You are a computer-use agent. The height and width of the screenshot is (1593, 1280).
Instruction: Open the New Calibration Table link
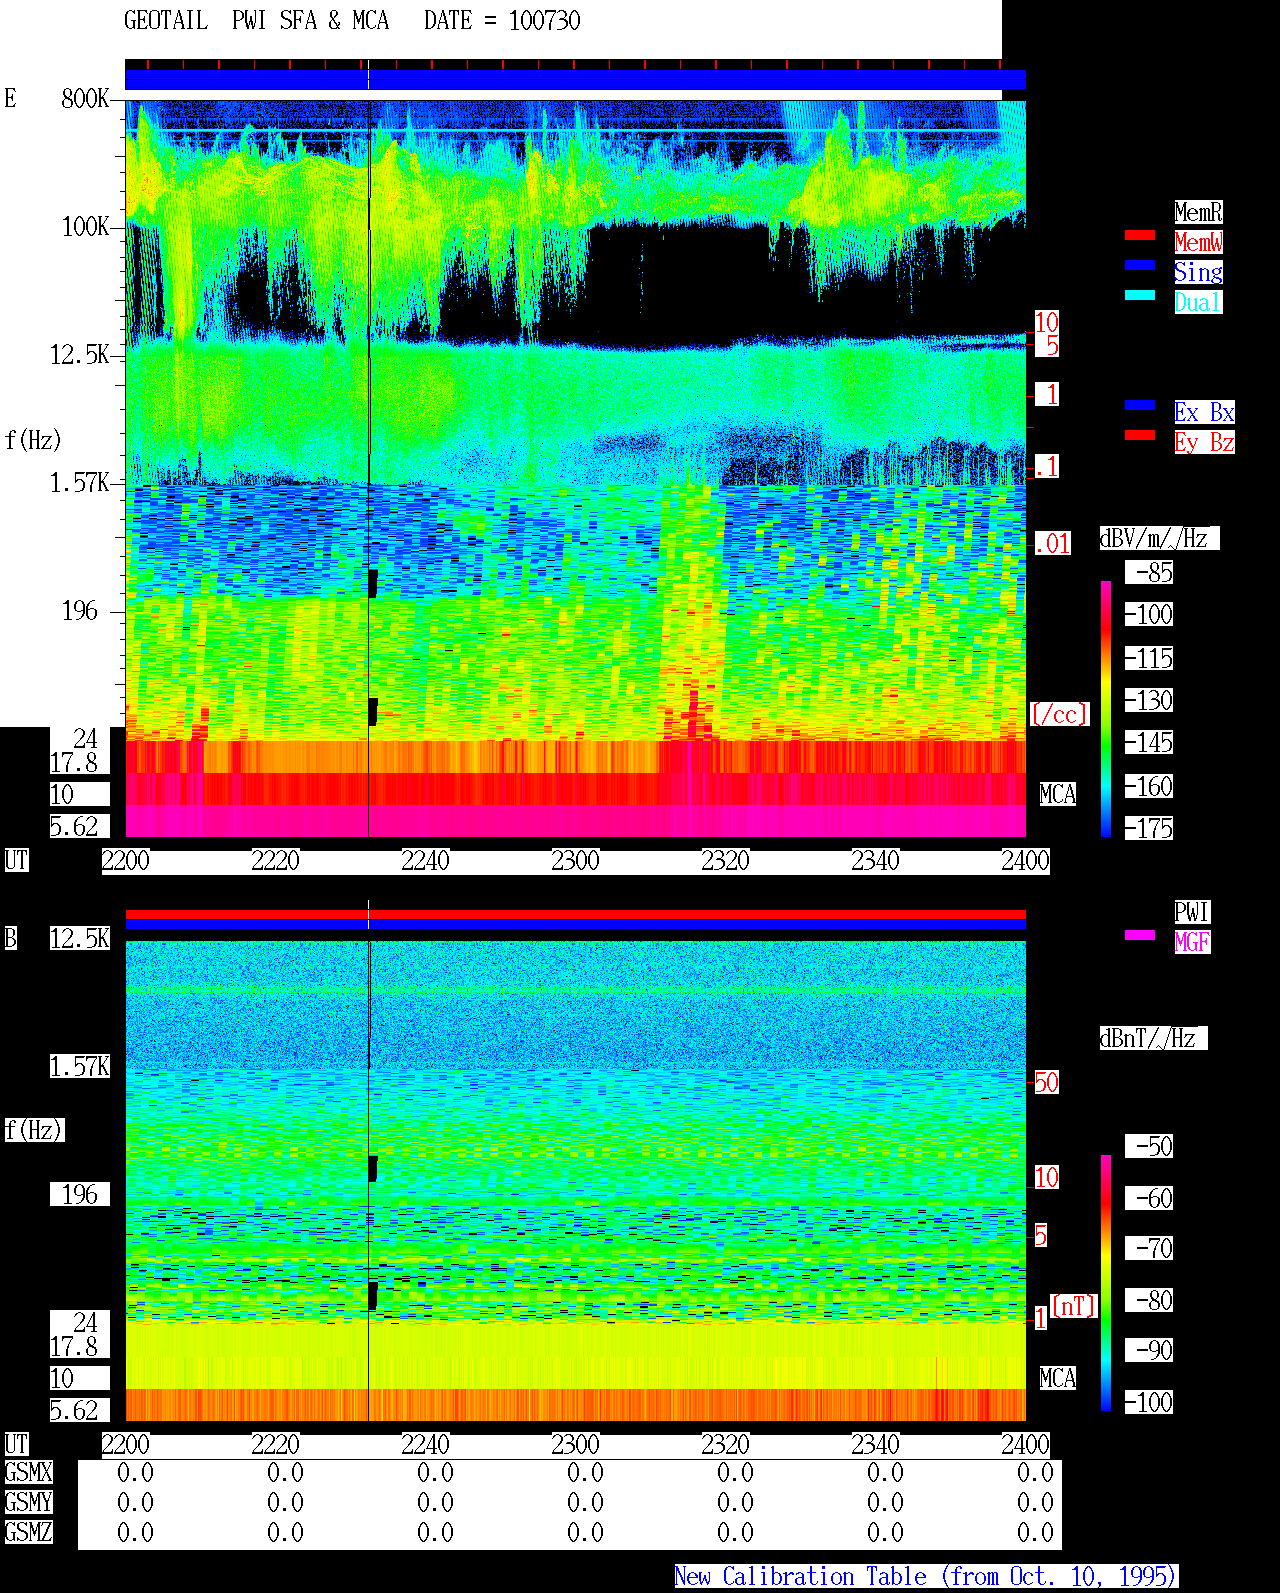point(926,1577)
